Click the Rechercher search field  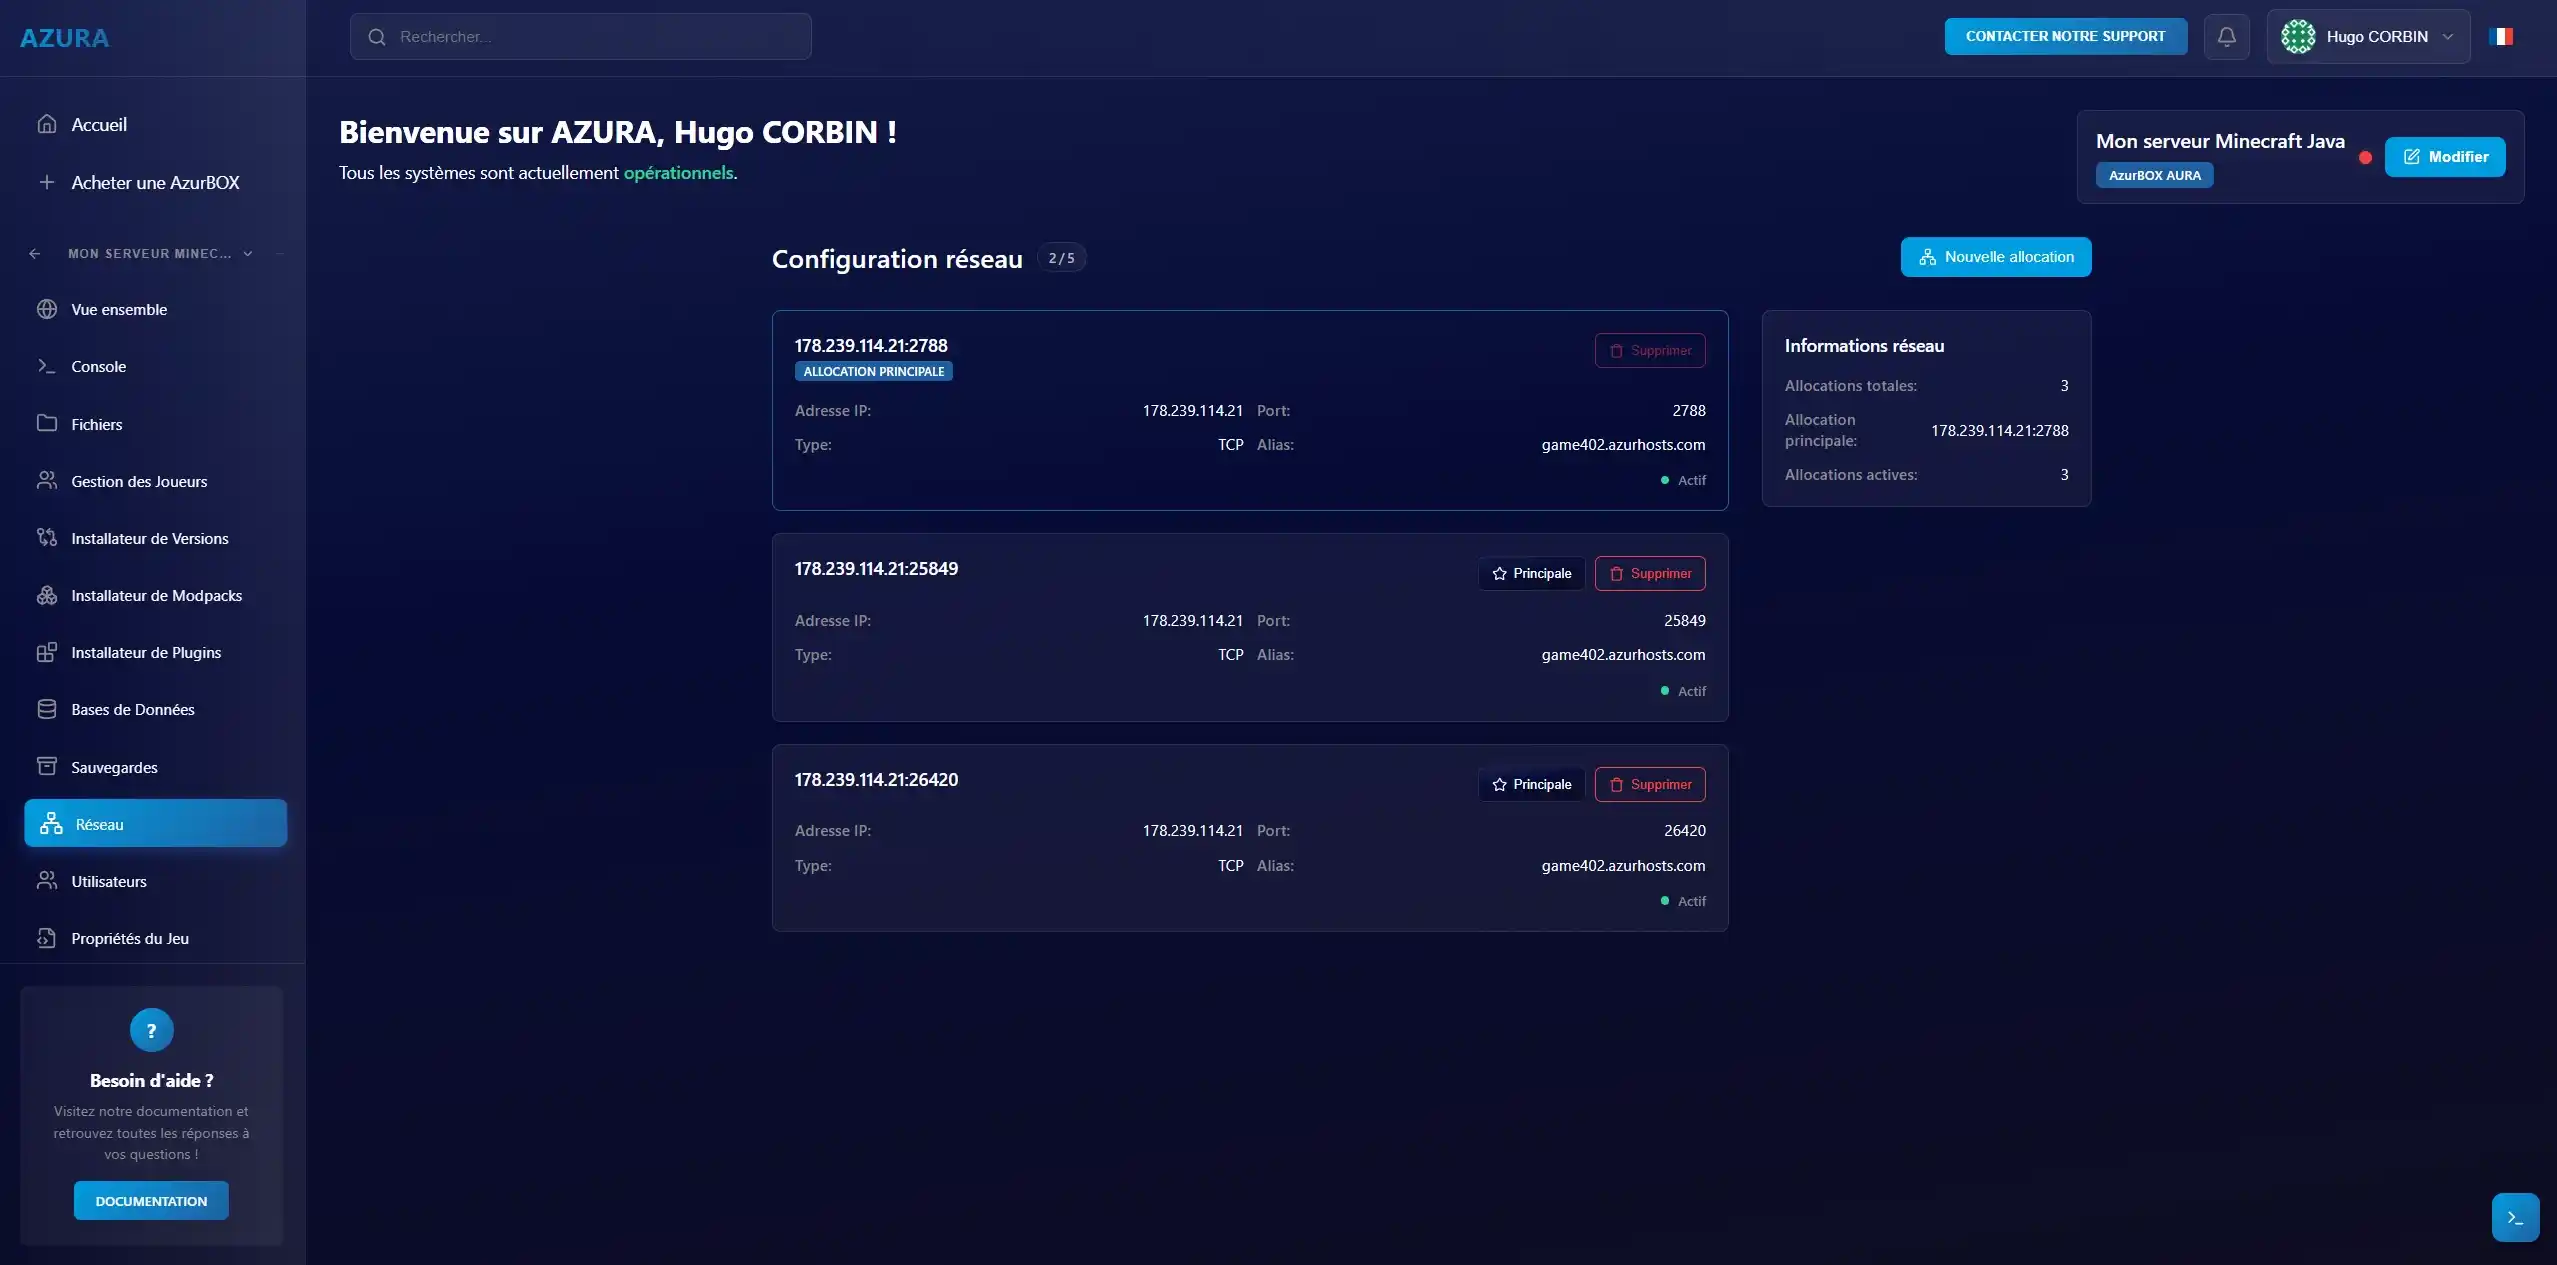click(x=580, y=37)
